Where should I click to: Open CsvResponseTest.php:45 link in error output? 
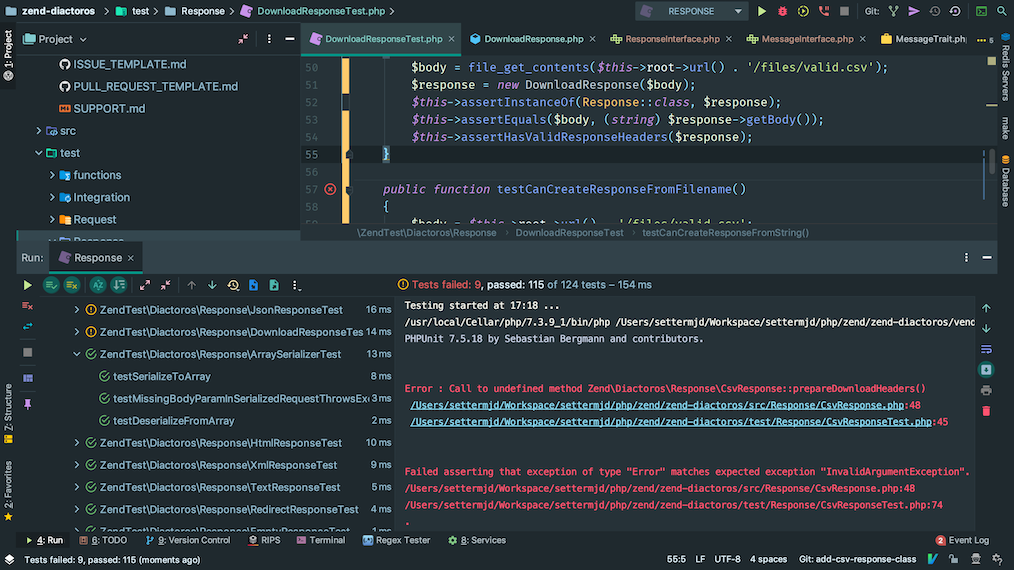(x=671, y=422)
